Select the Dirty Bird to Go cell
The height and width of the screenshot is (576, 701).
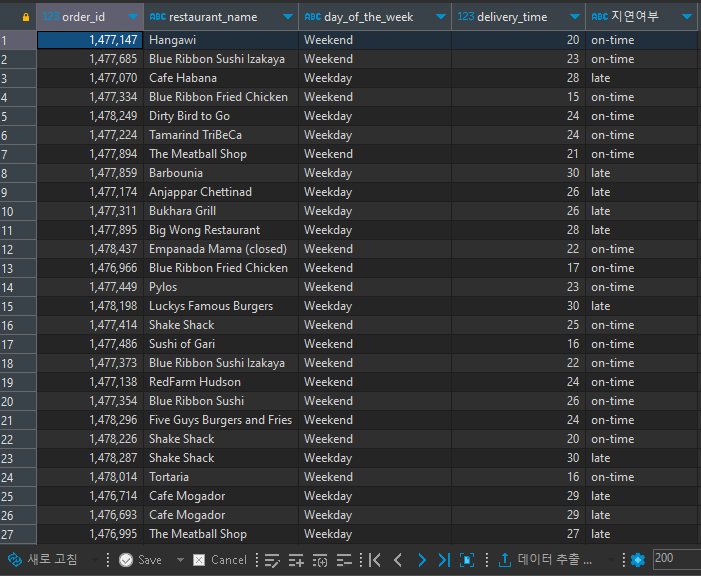(x=221, y=116)
